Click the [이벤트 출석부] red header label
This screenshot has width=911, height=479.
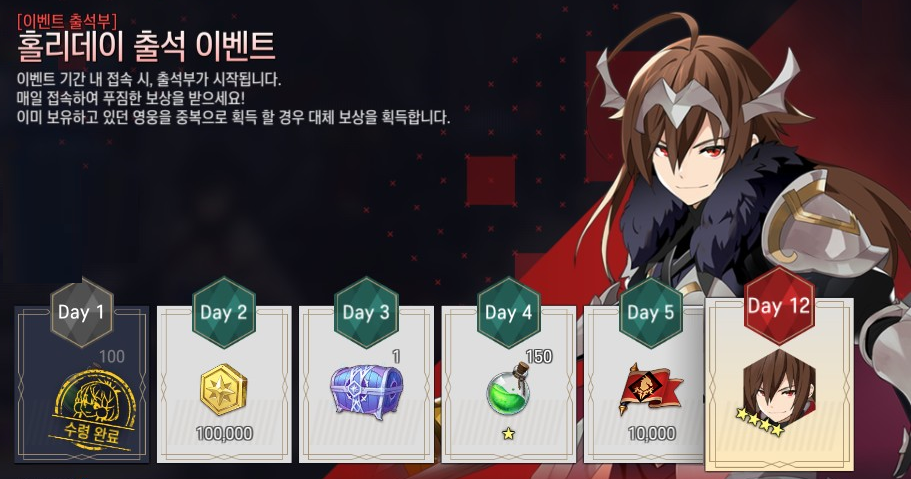[67, 21]
